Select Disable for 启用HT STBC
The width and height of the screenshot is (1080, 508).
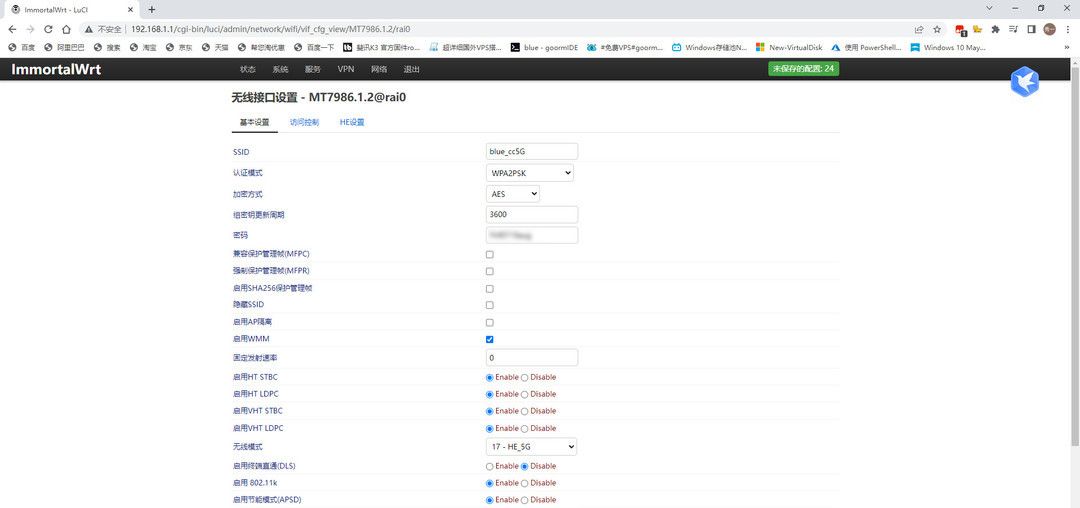pos(525,377)
